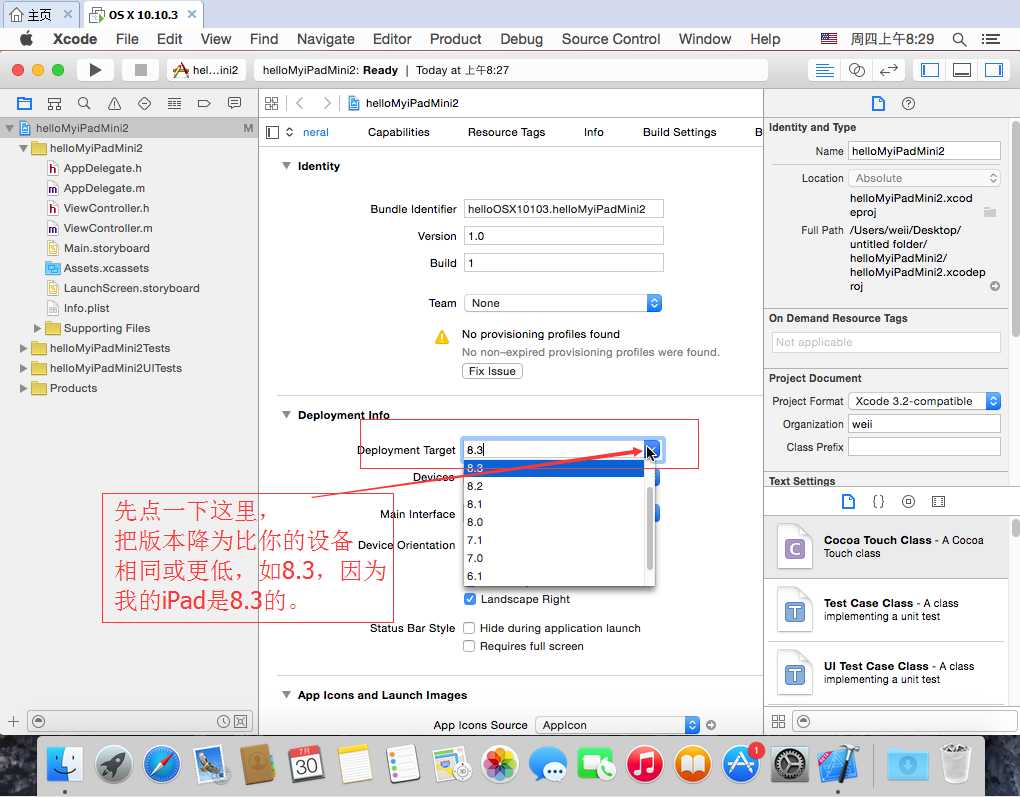
Task: Show the File Template library
Action: pos(848,502)
